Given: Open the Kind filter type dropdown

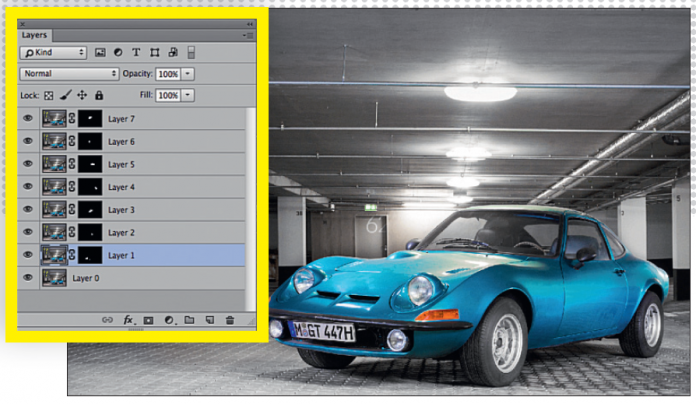Looking at the screenshot, I should click(x=53, y=52).
